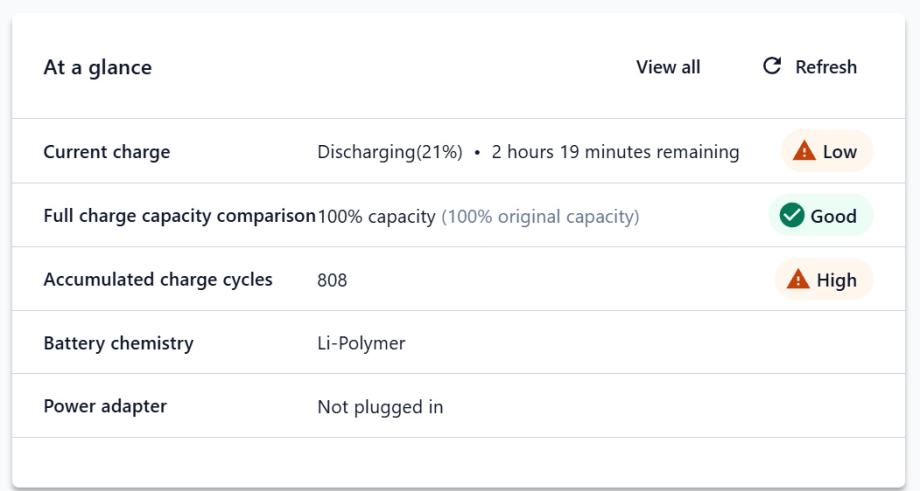Open the View all link
This screenshot has height=491, width=920.
click(668, 67)
